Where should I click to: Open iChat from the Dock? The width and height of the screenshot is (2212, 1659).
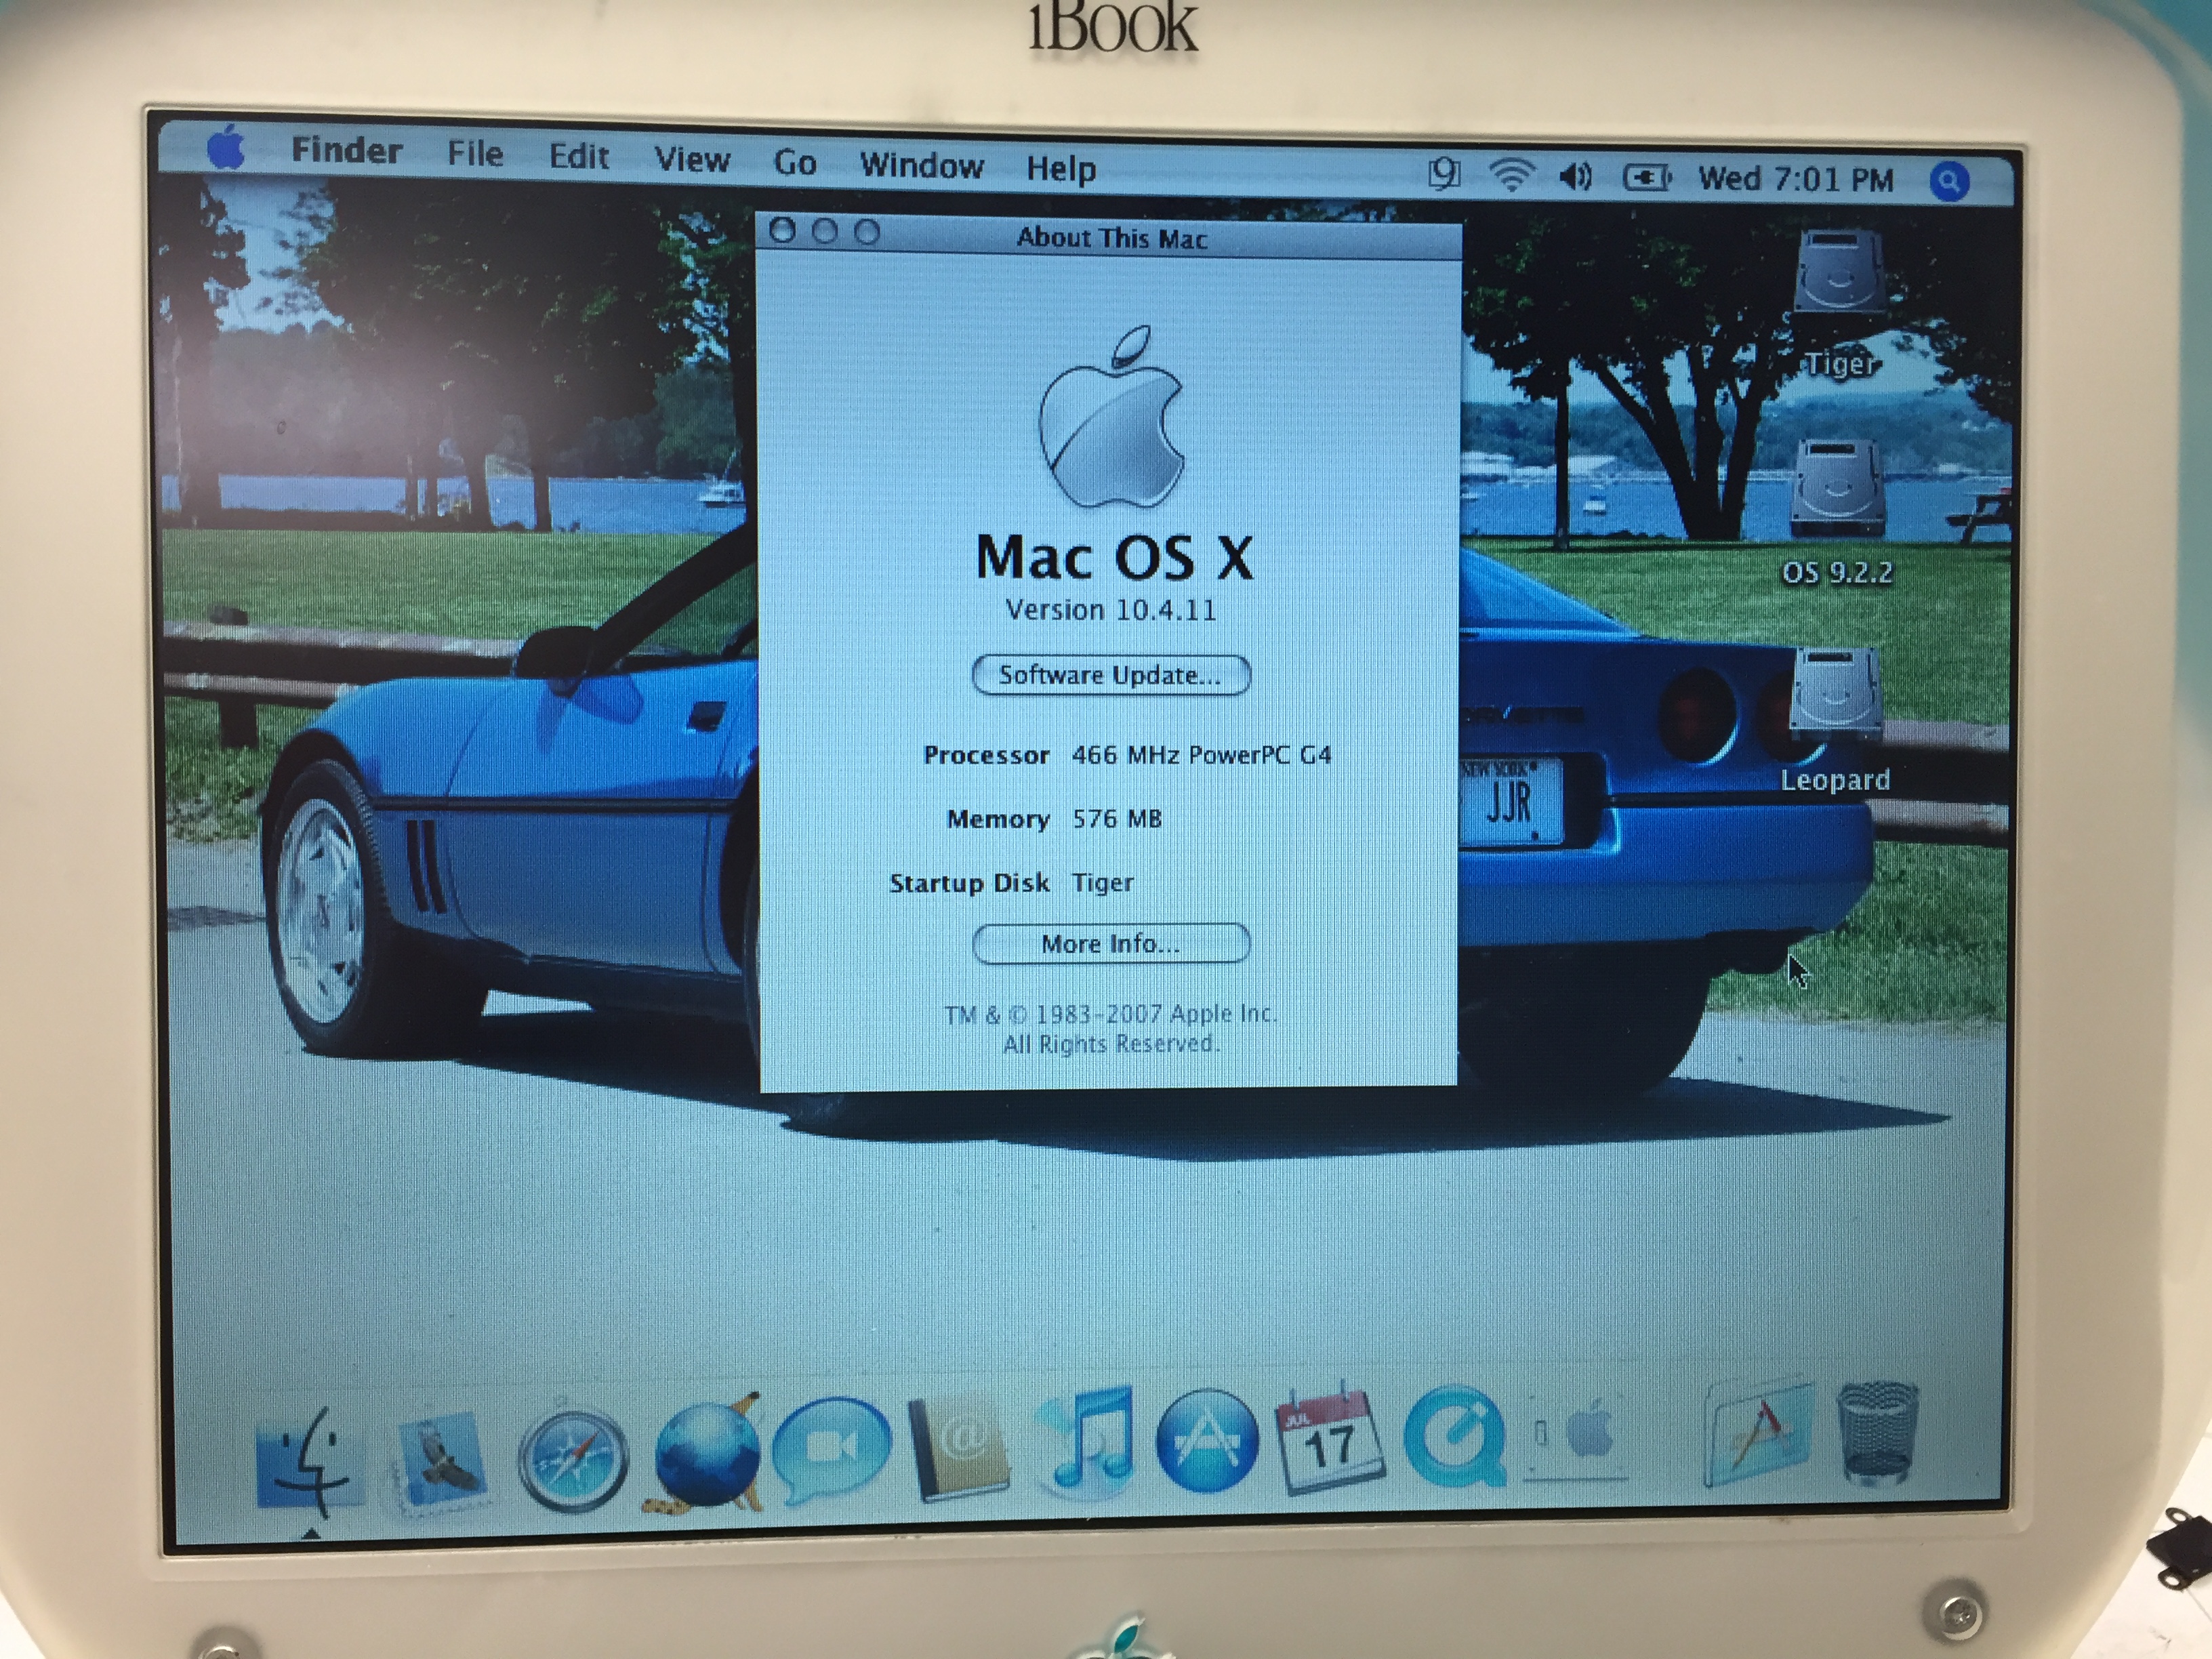[832, 1447]
